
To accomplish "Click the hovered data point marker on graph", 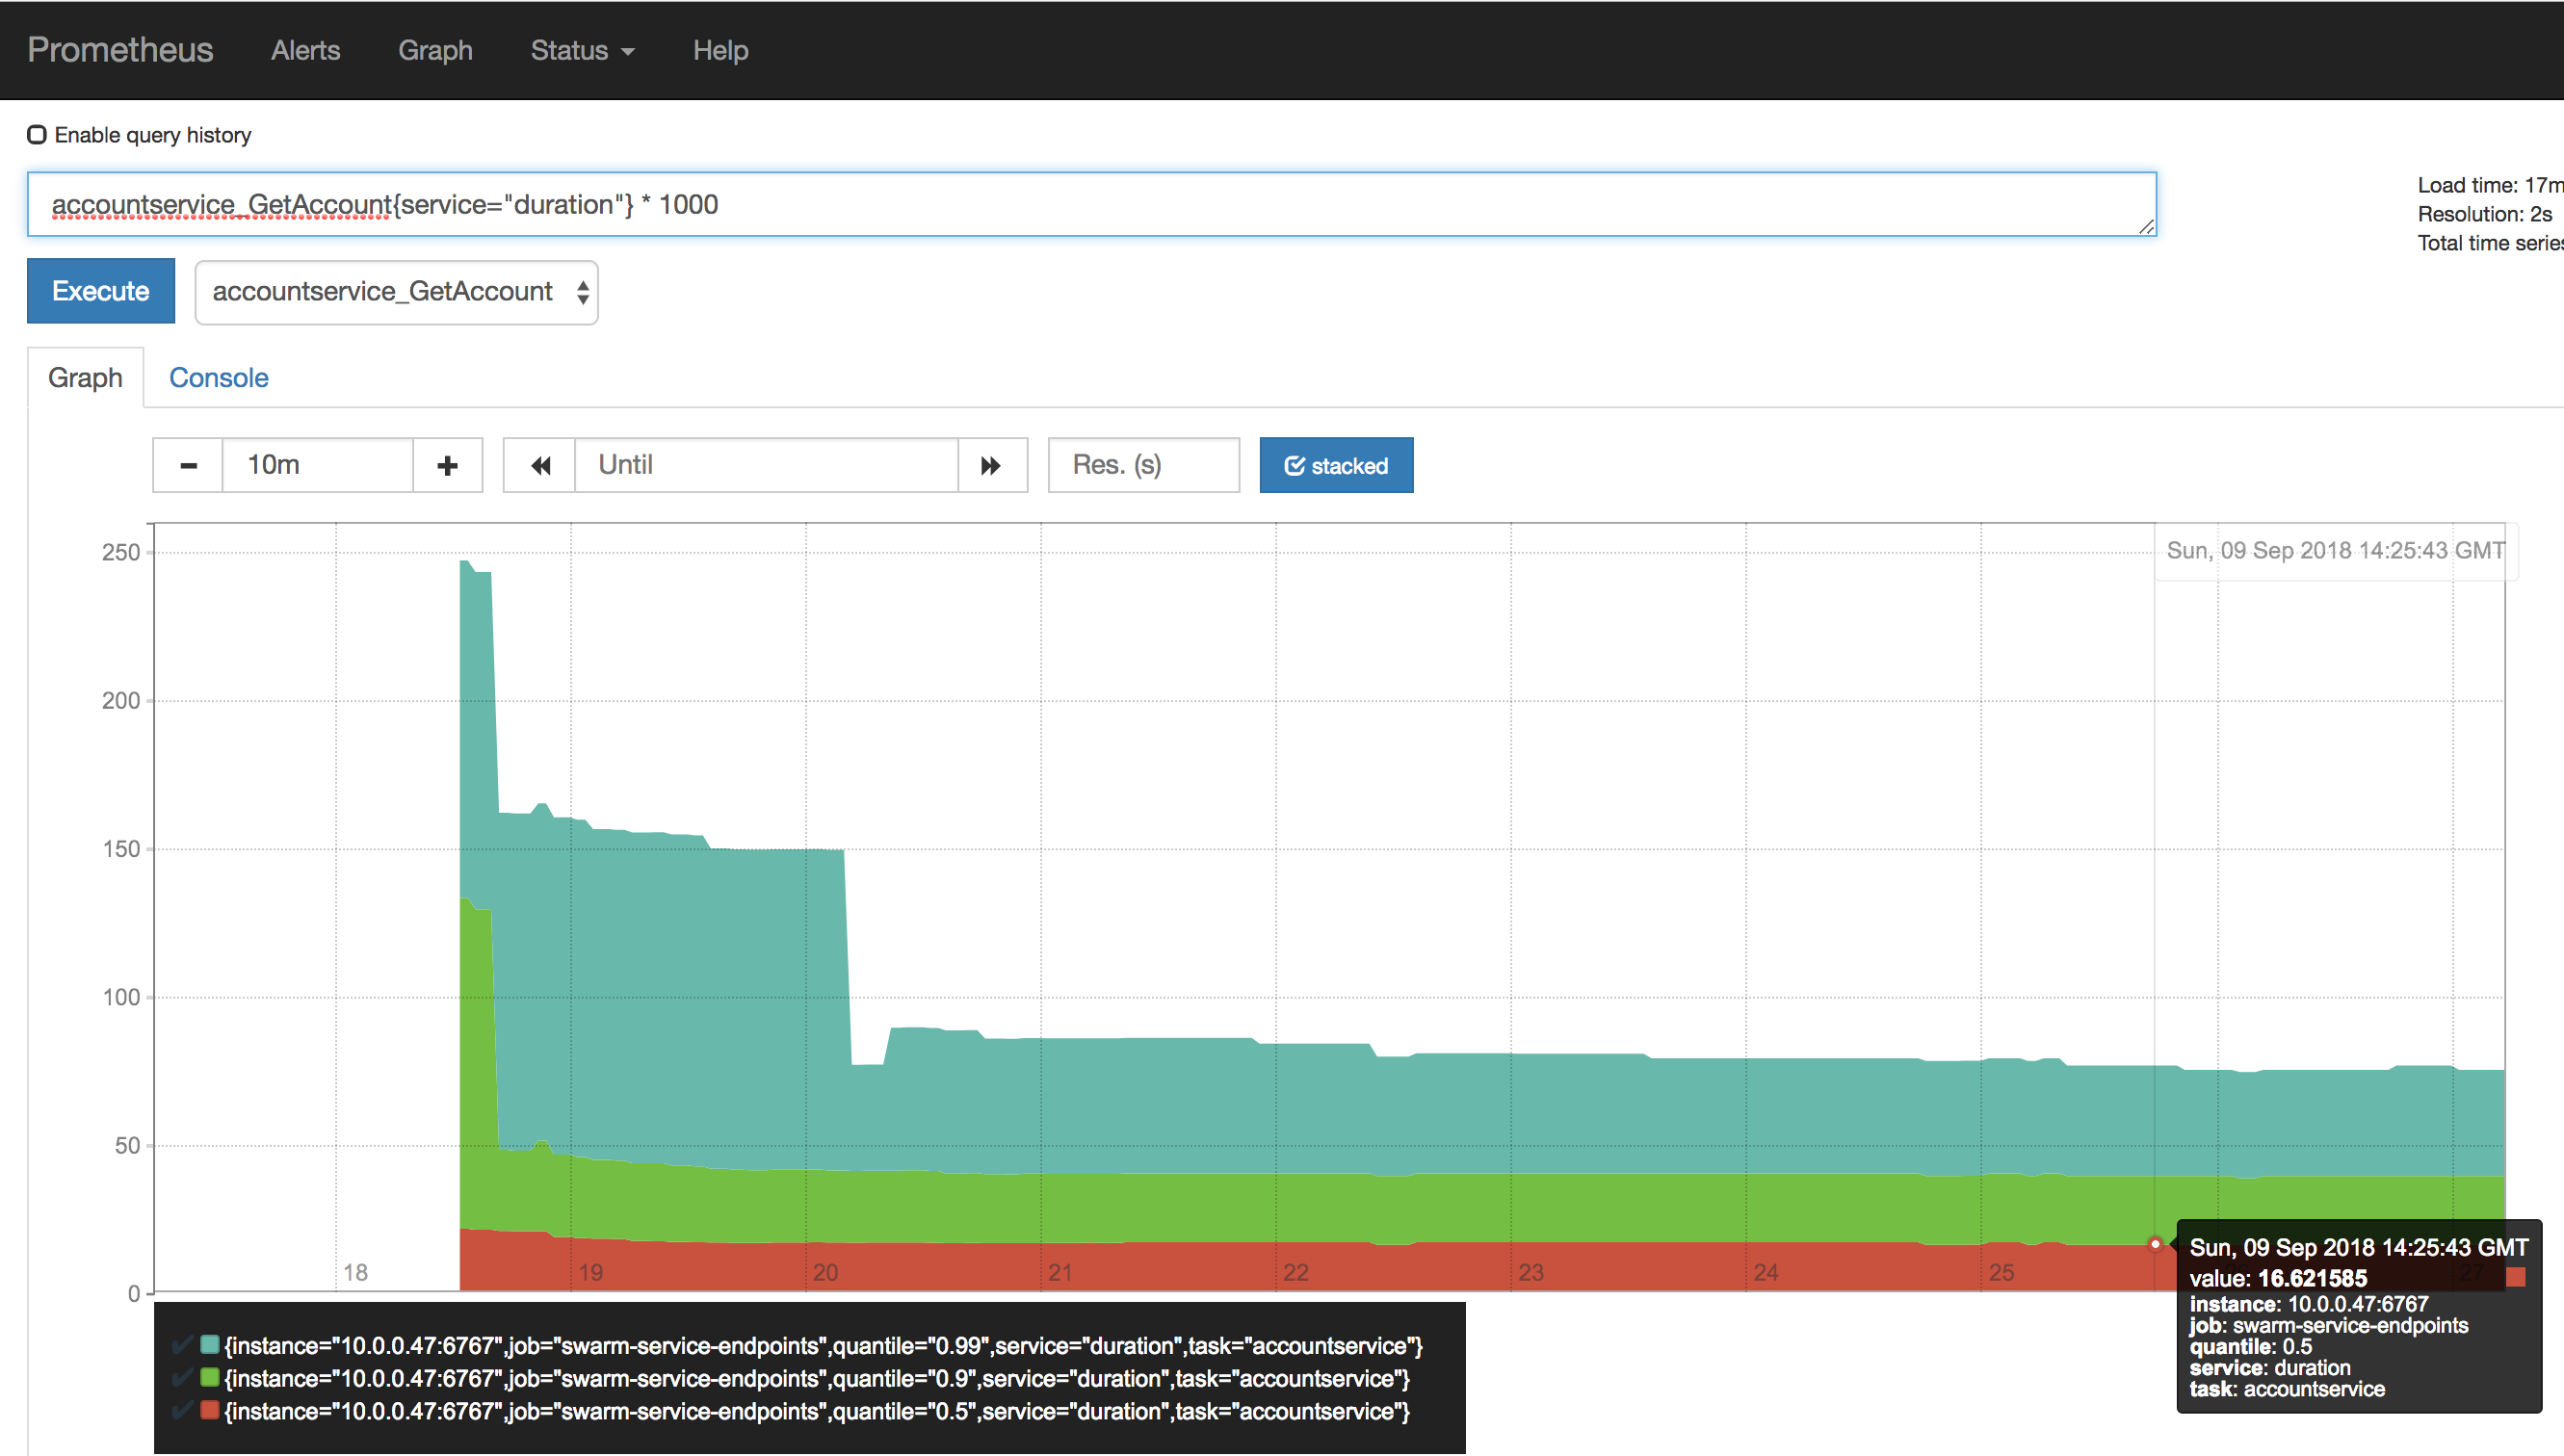I will click(x=2155, y=1244).
